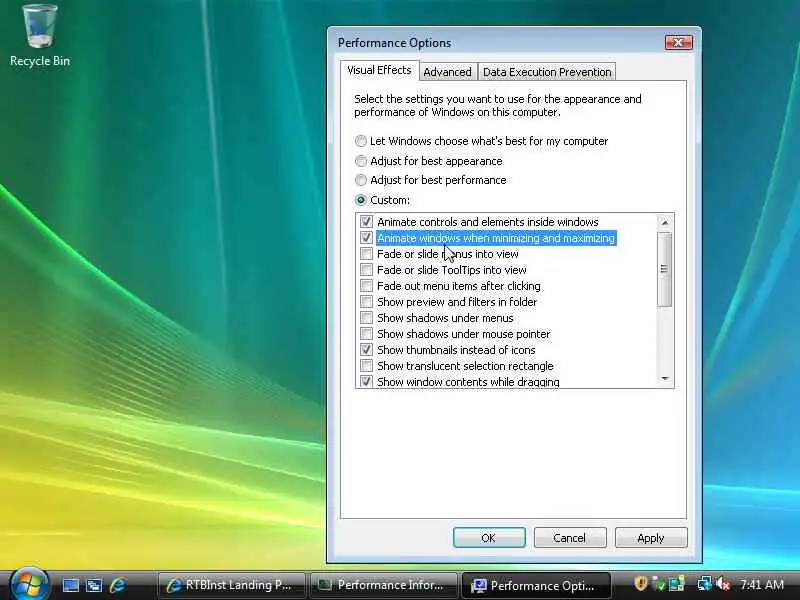This screenshot has height=600, width=800.
Task: Click the effects list scrollbar thumb
Action: point(664,269)
